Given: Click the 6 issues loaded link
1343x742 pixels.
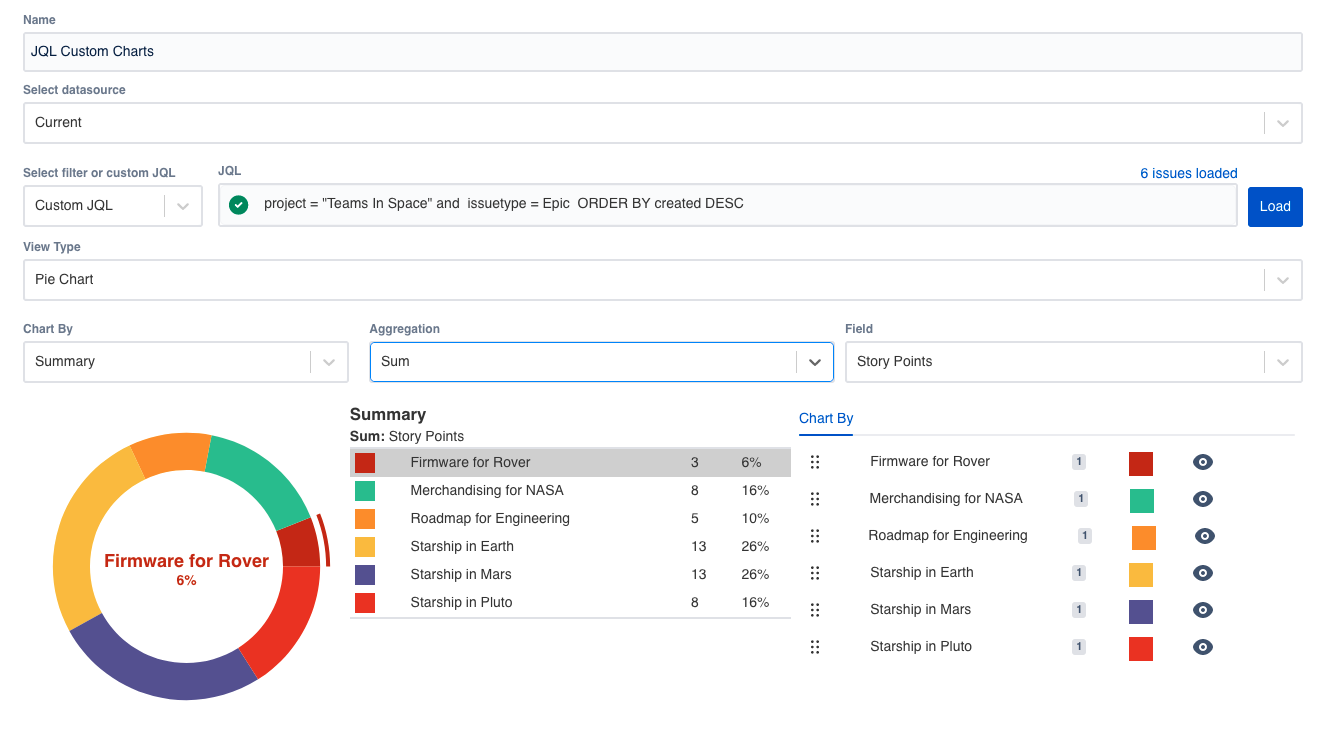Looking at the screenshot, I should pos(1189,173).
